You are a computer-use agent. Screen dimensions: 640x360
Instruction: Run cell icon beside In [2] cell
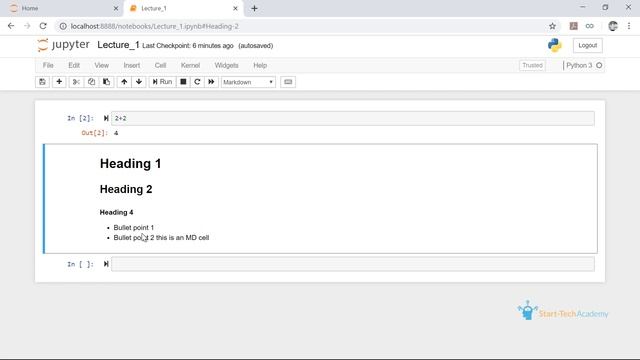tap(106, 118)
